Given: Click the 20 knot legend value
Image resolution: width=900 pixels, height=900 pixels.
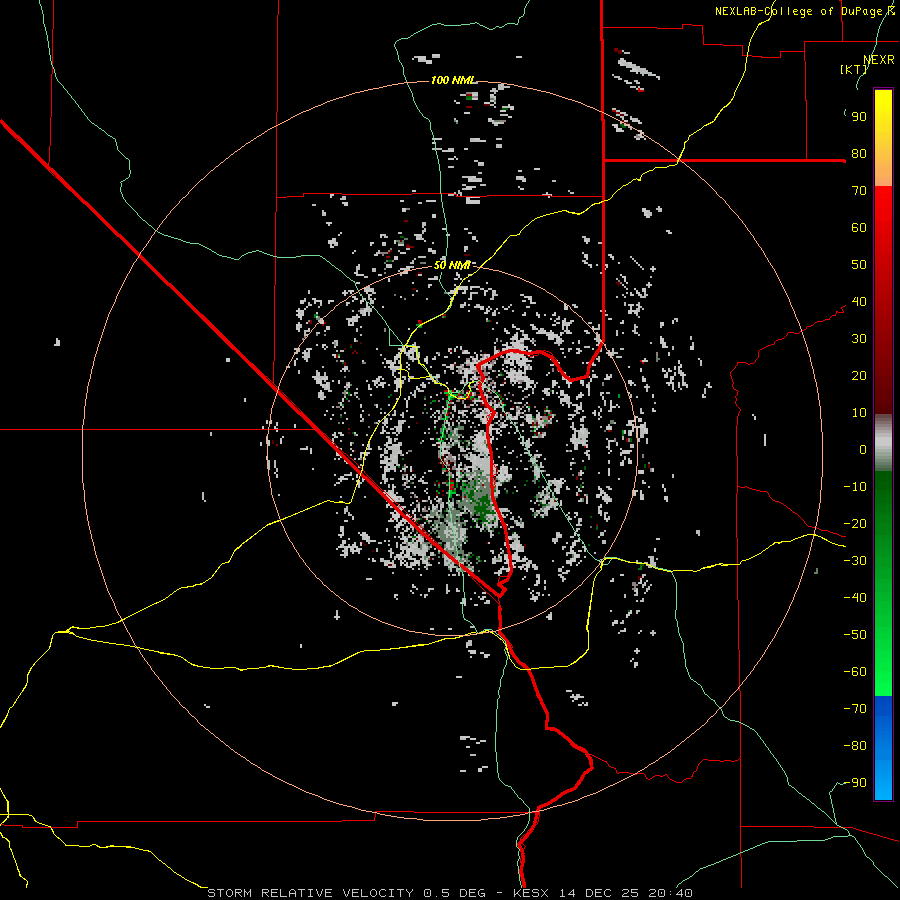Looking at the screenshot, I should click(859, 376).
